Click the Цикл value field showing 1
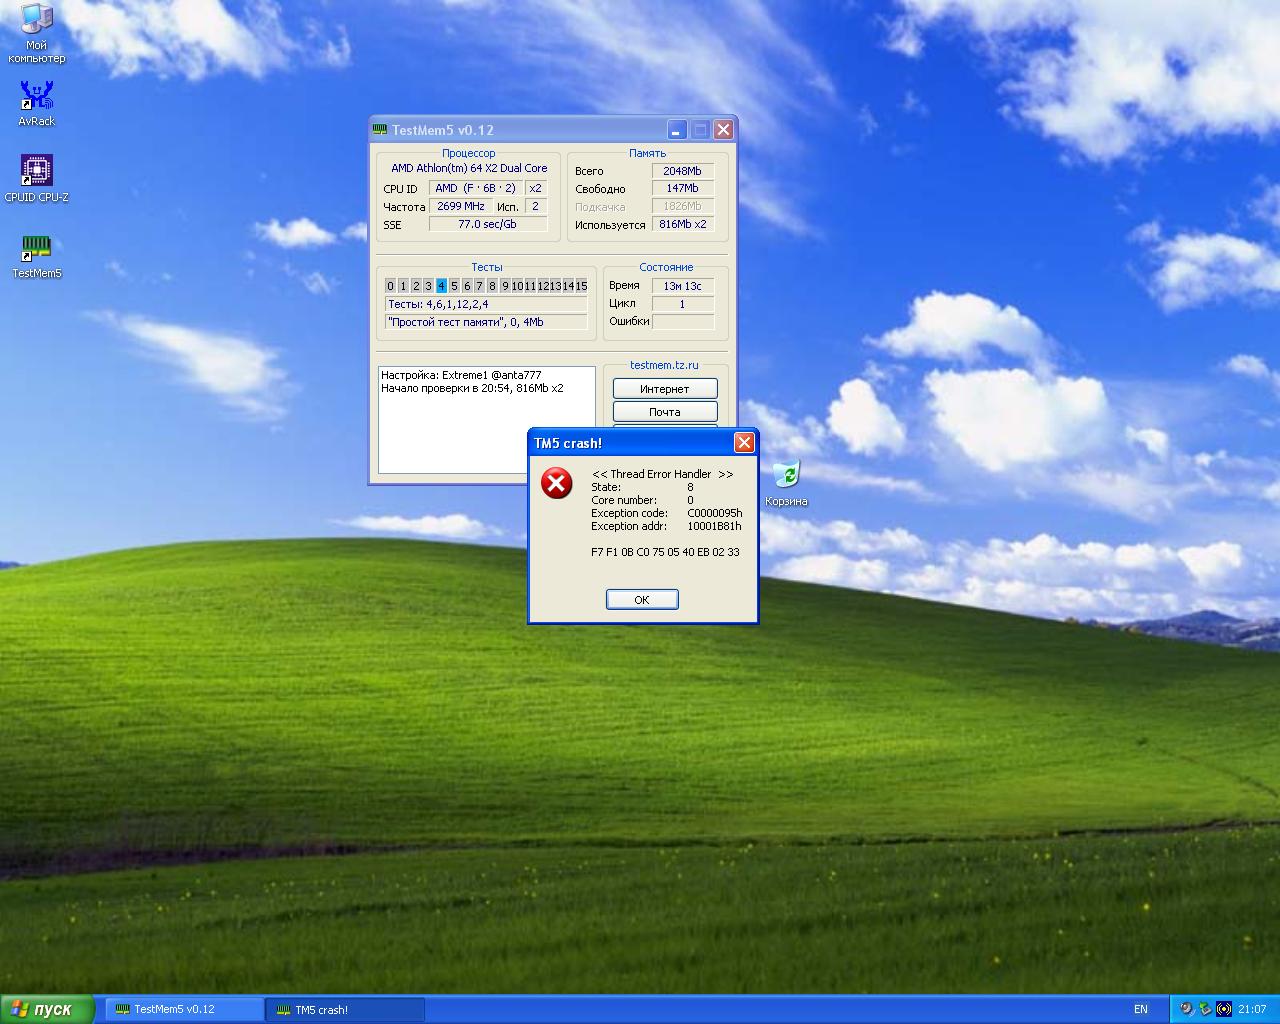Screen dimensions: 1280x1024 (x=683, y=303)
